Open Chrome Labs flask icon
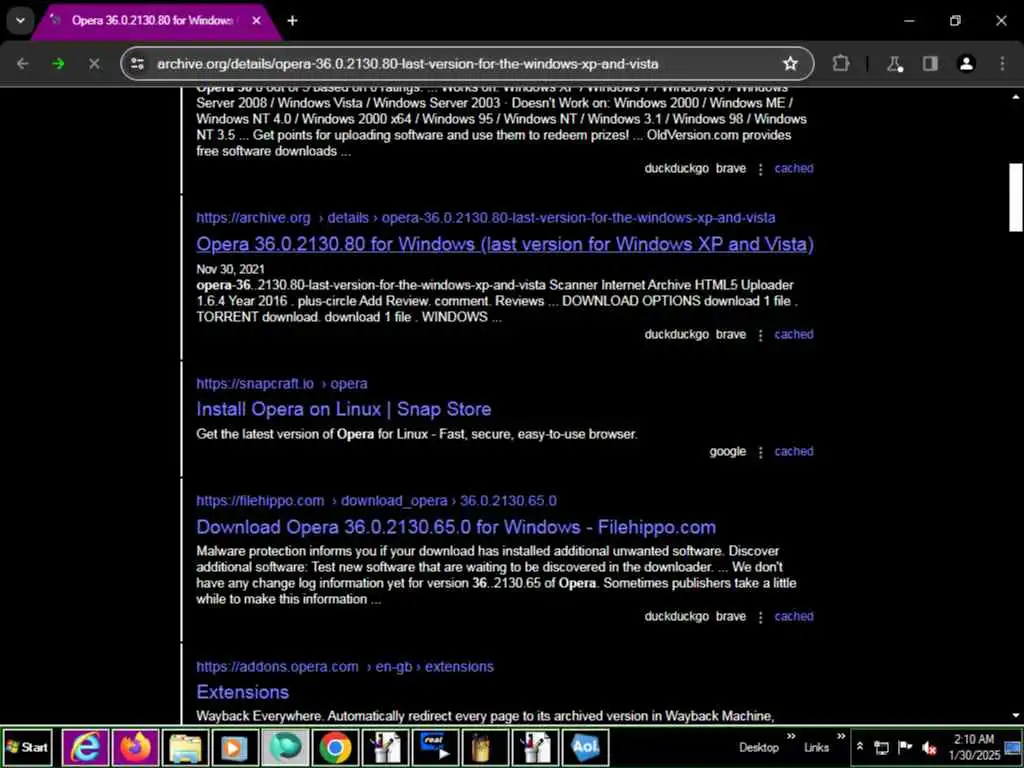The image size is (1024, 768). [x=895, y=63]
